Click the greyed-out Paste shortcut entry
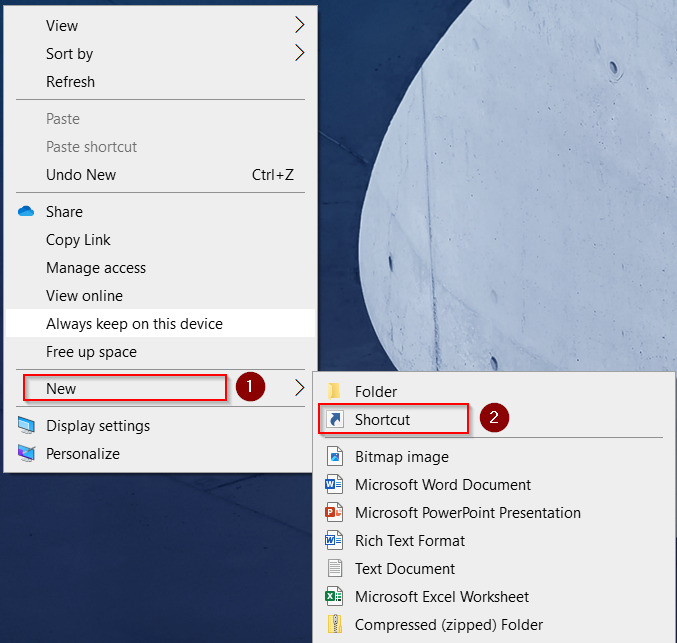 [x=161, y=147]
